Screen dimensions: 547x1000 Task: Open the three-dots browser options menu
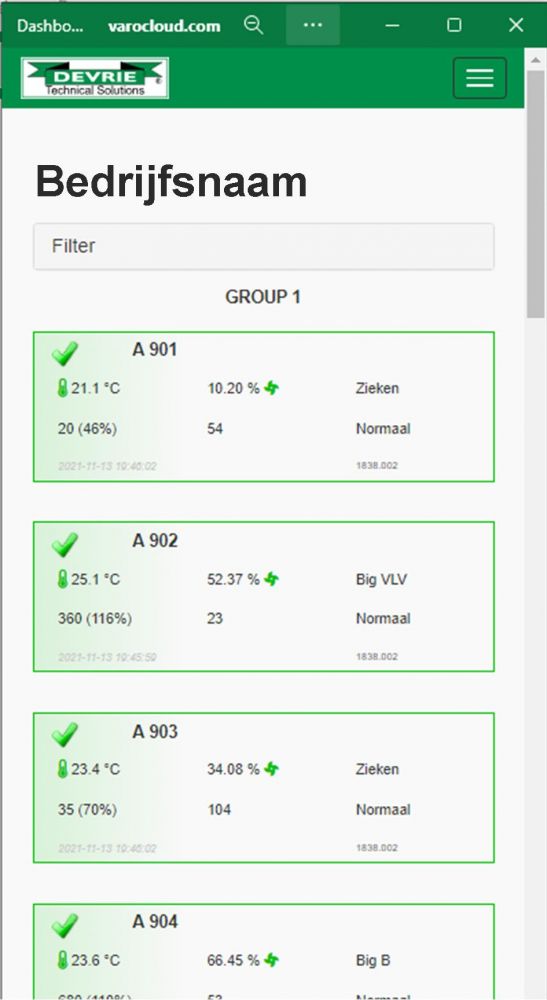[x=312, y=25]
